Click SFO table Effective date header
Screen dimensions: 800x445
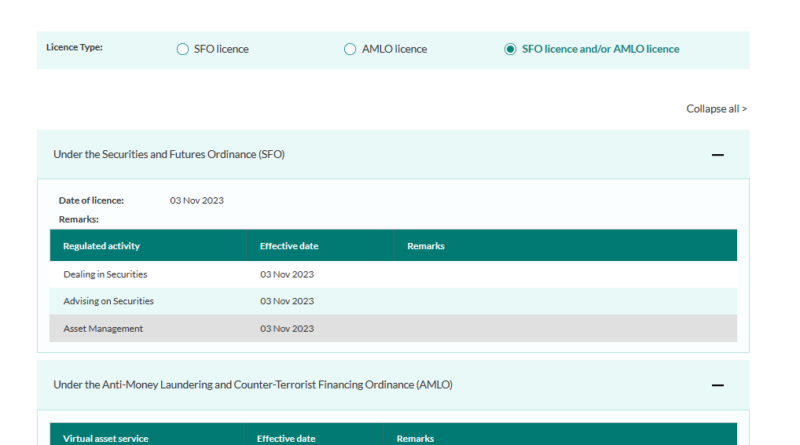click(289, 246)
